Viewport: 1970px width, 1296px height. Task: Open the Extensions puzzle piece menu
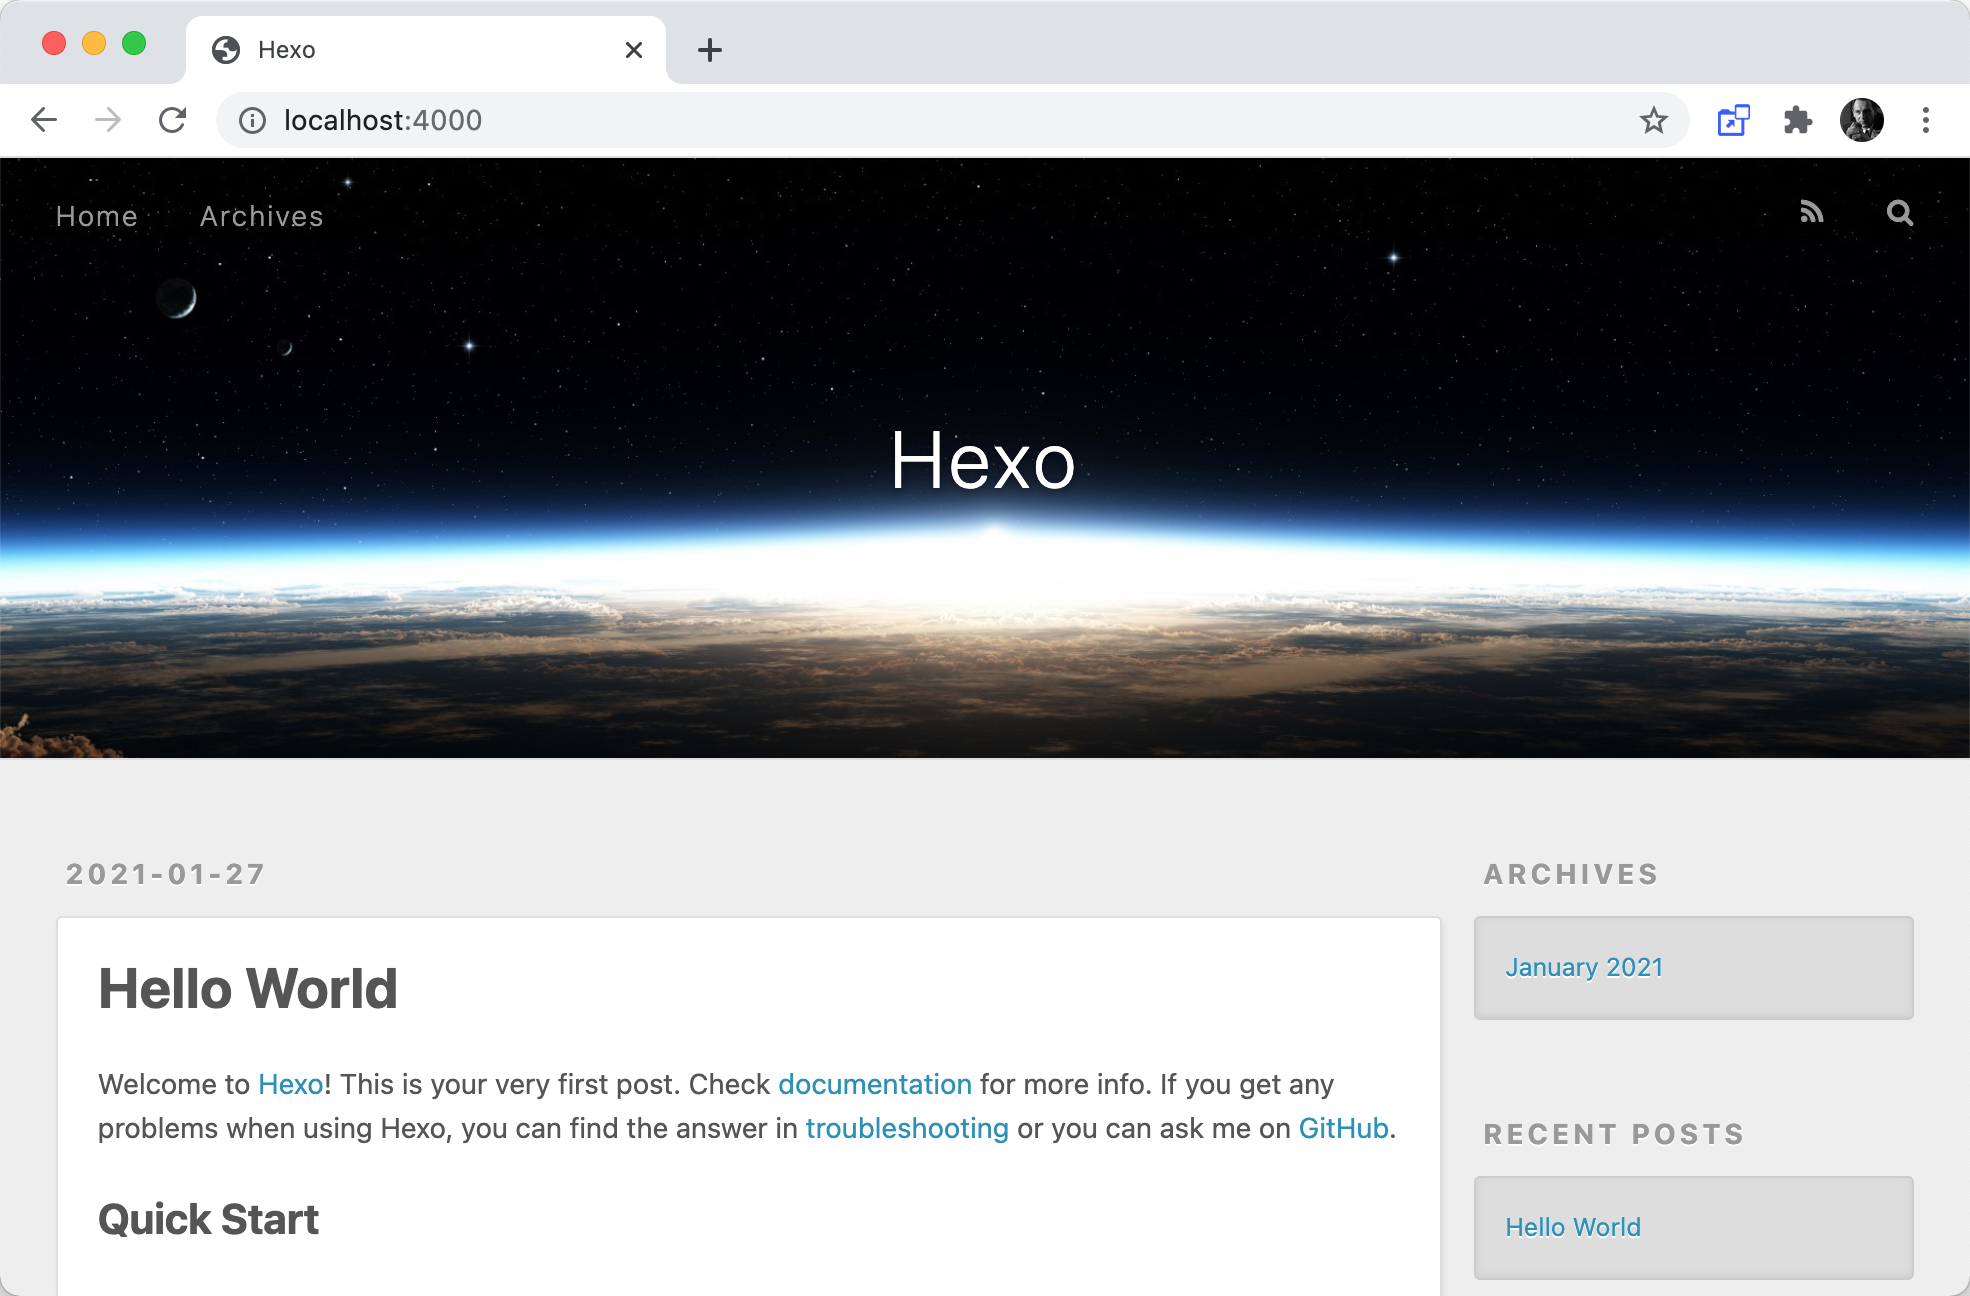pyautogui.click(x=1798, y=120)
